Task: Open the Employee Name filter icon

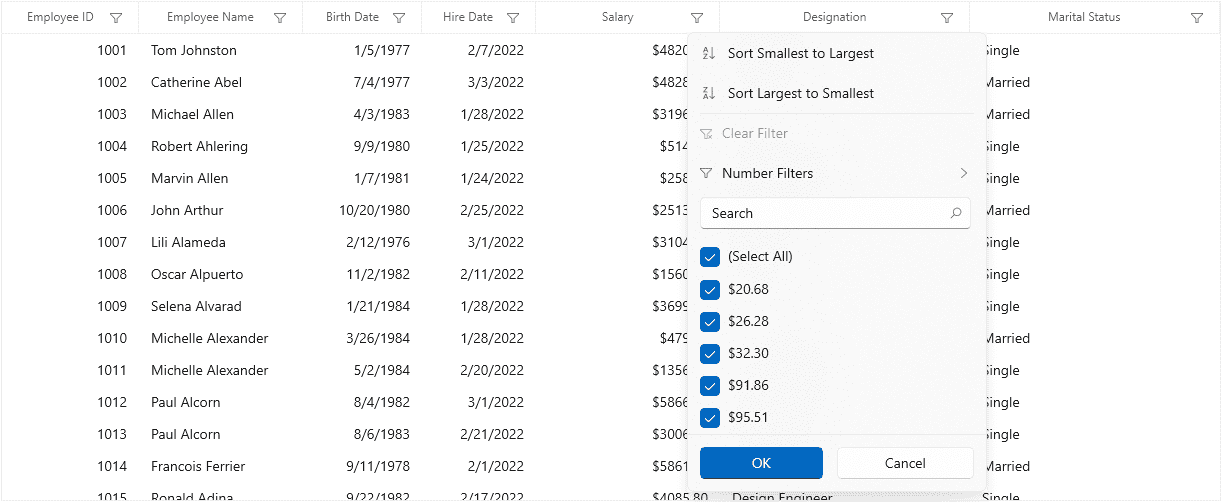Action: click(280, 18)
